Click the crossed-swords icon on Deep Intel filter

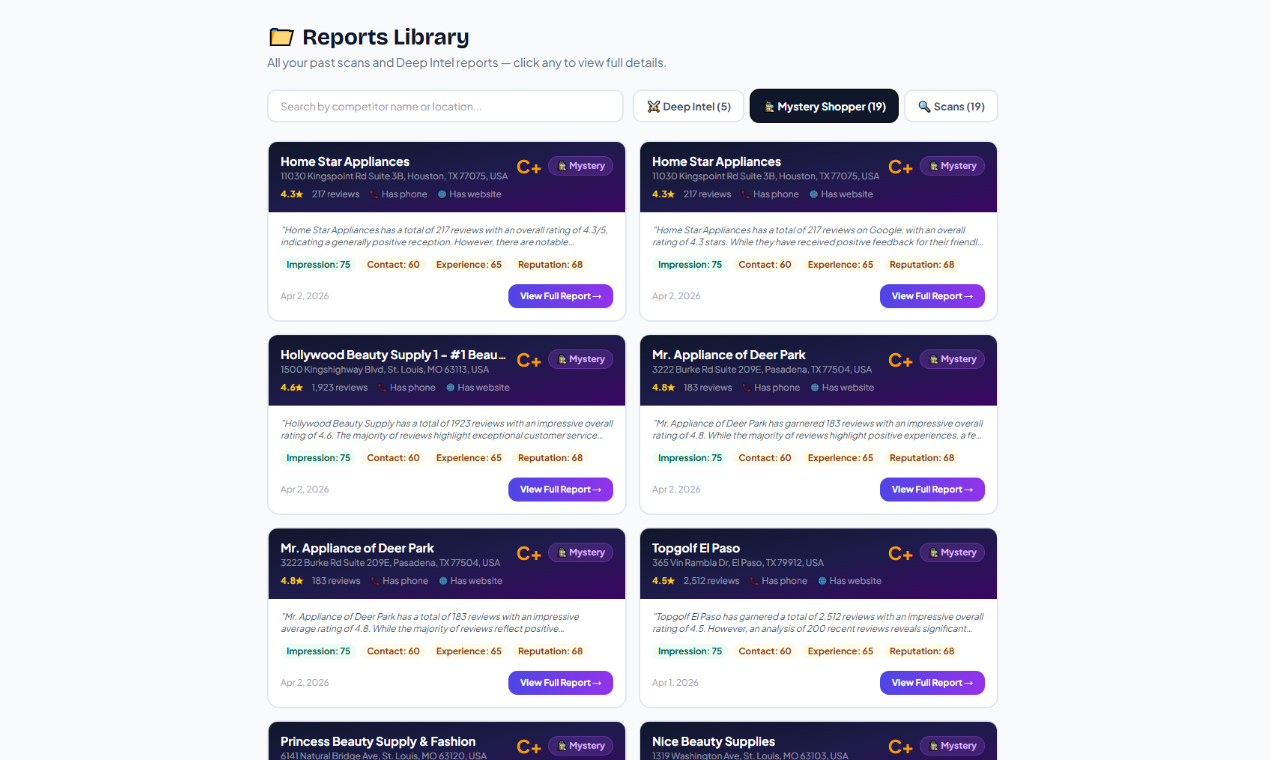[x=653, y=105]
